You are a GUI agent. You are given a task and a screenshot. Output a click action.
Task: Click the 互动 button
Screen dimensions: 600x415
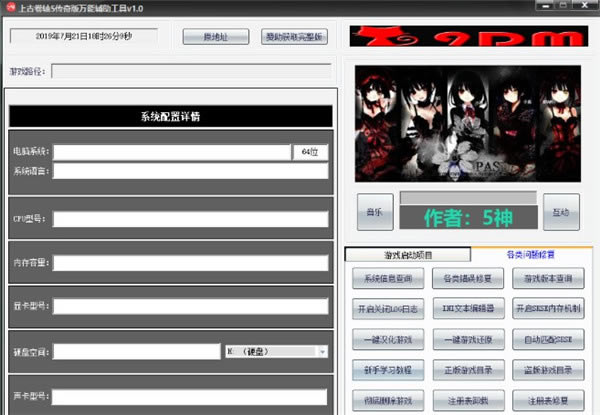(x=561, y=212)
